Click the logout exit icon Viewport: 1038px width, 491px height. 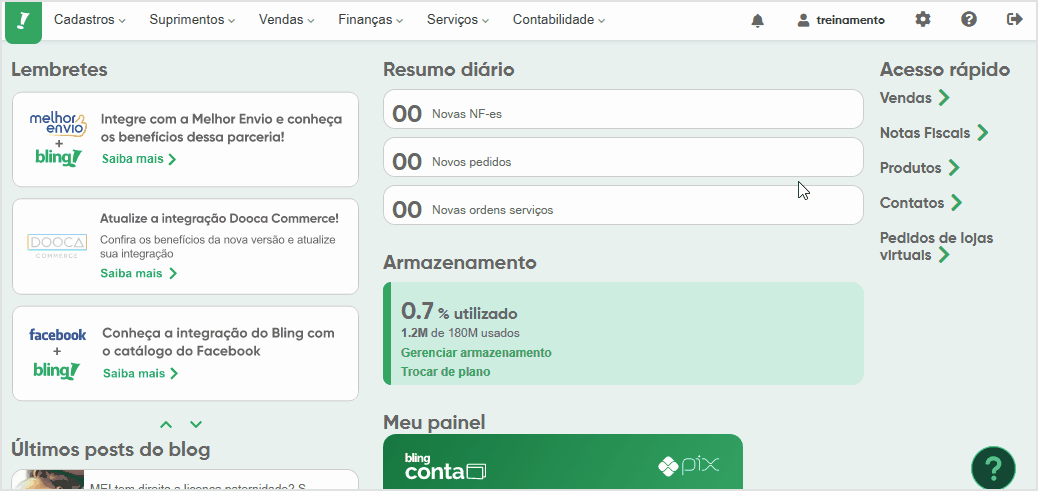pos(1014,19)
